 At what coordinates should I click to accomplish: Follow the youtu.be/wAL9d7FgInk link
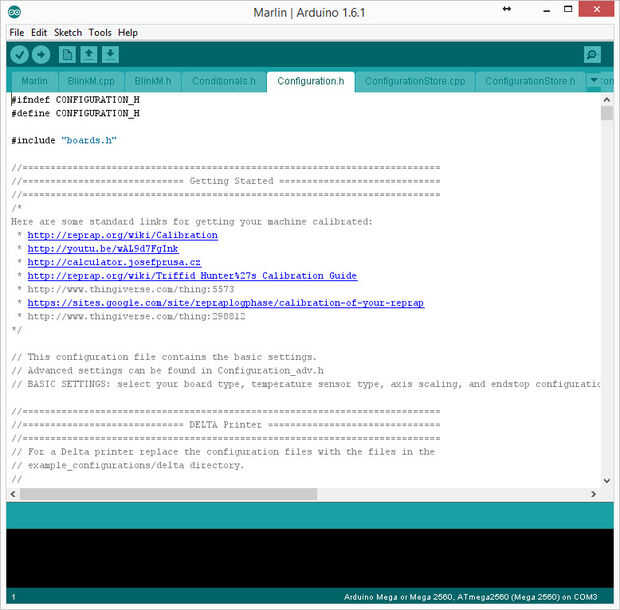coord(103,249)
